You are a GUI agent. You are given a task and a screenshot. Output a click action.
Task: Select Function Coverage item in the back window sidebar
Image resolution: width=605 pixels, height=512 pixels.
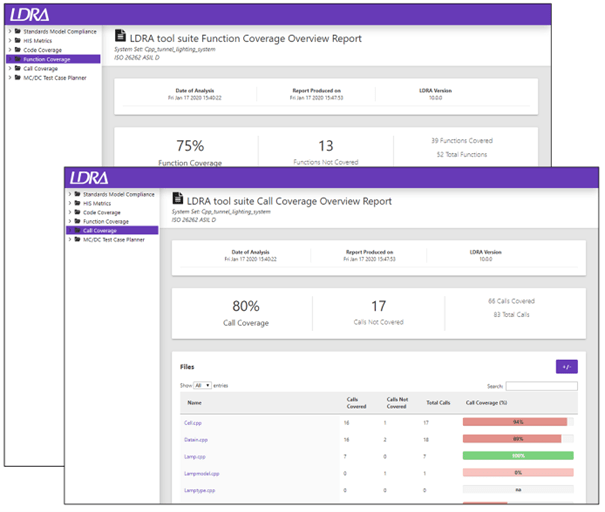coord(45,59)
